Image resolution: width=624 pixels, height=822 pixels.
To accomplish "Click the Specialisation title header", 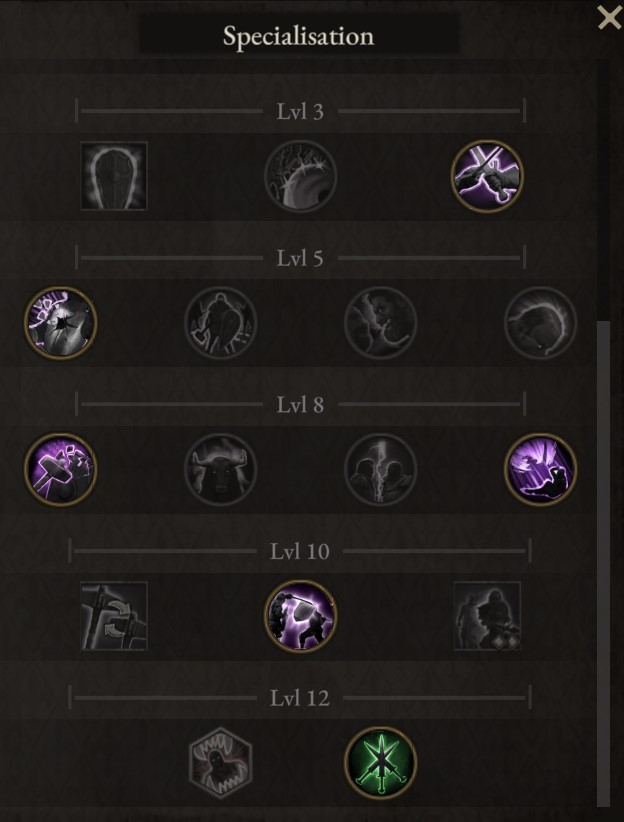I will point(298,36).
